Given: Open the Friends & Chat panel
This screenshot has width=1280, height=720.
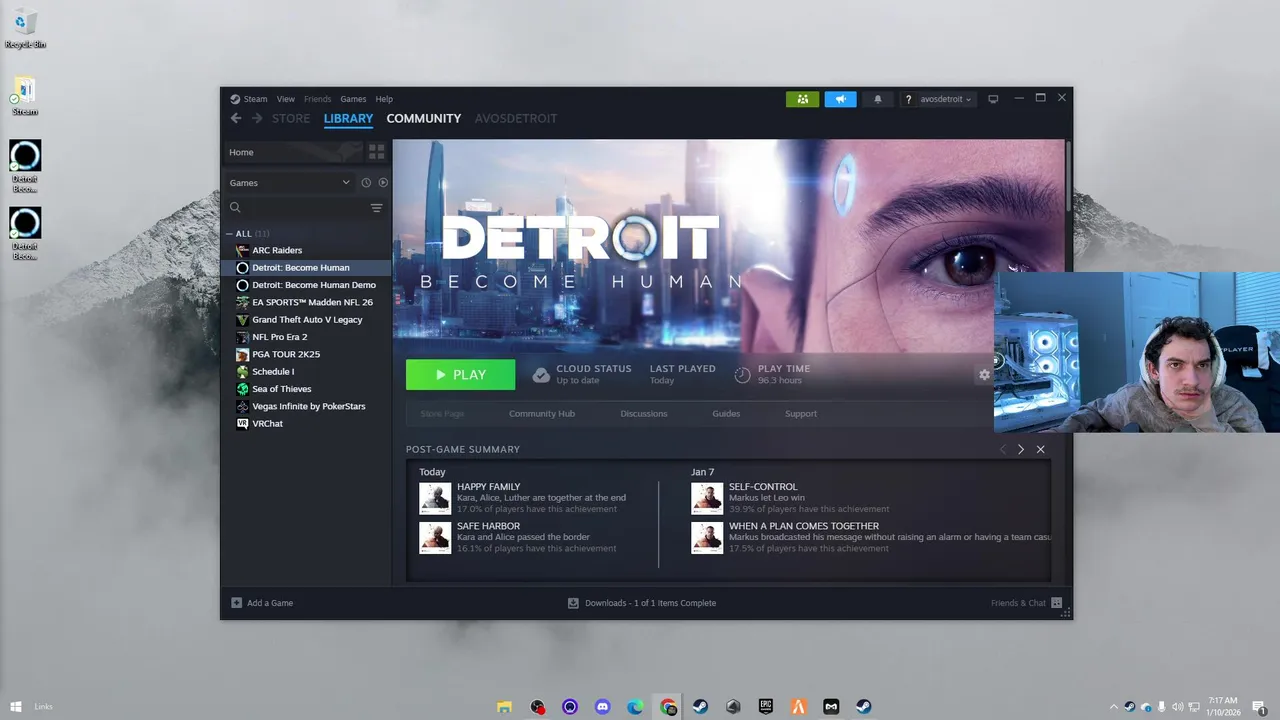Looking at the screenshot, I should 1026,603.
